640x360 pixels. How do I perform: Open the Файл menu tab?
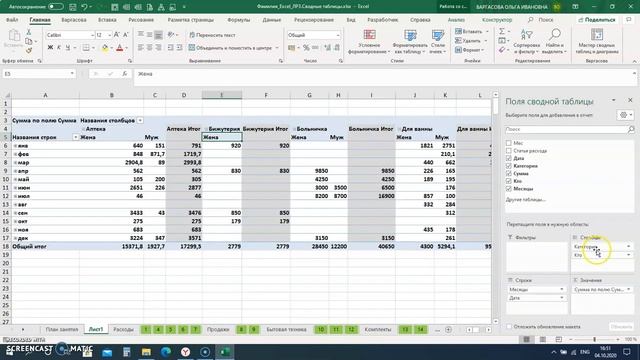(x=12, y=20)
